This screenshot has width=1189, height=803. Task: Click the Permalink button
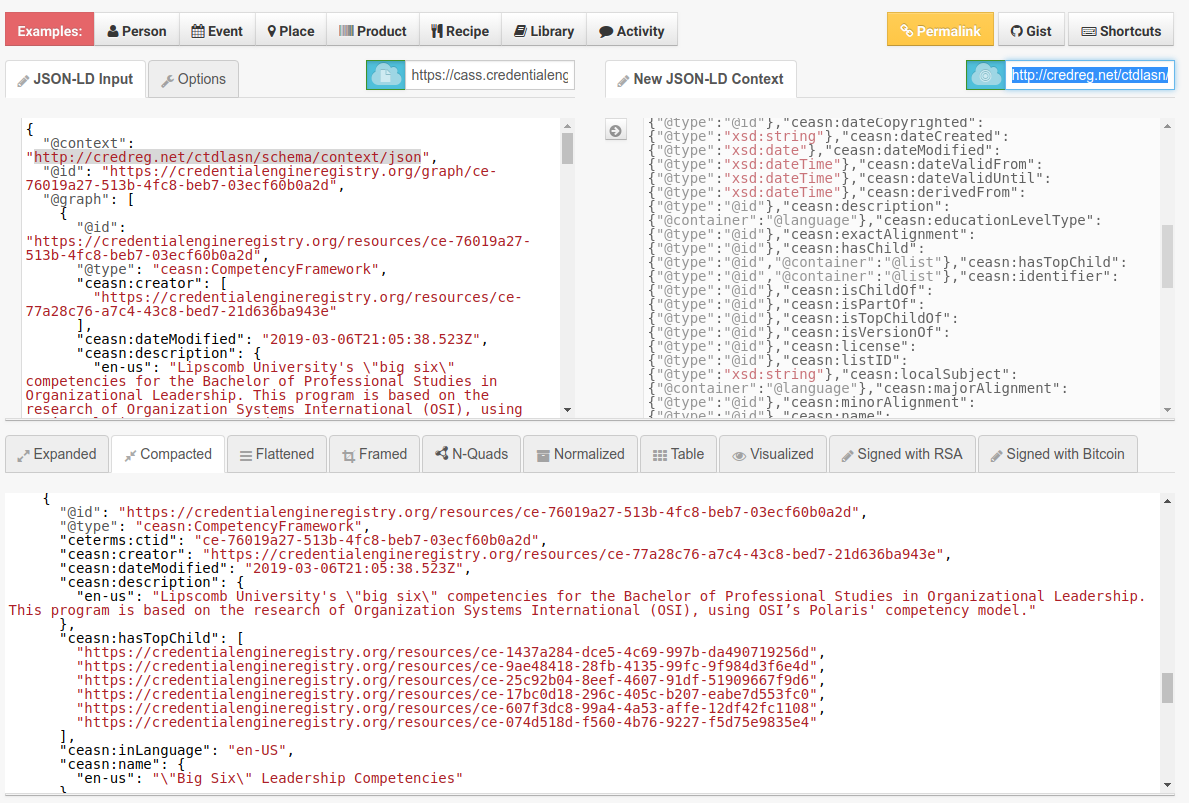pos(939,29)
